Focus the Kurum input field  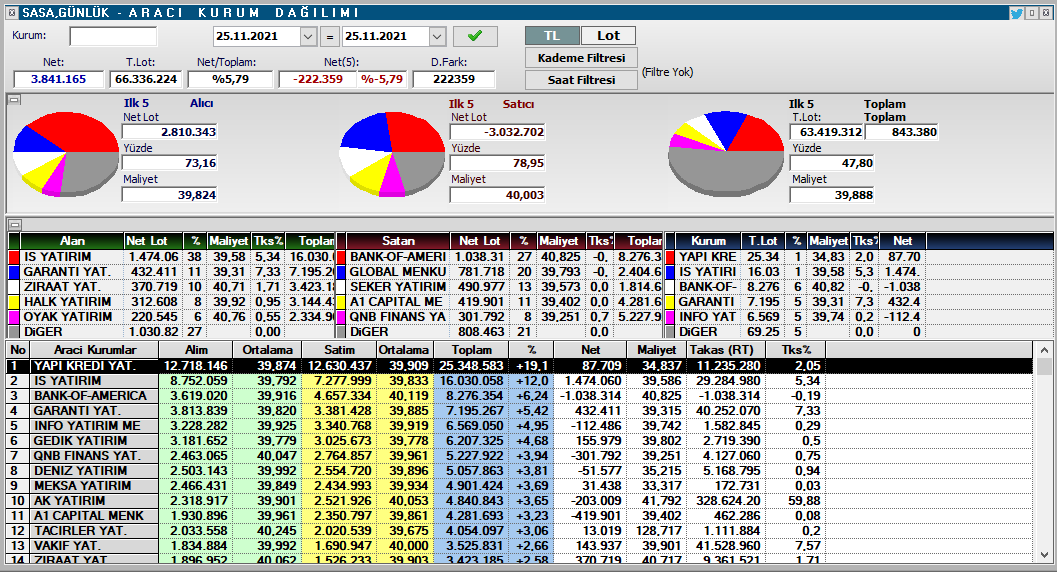pos(113,36)
